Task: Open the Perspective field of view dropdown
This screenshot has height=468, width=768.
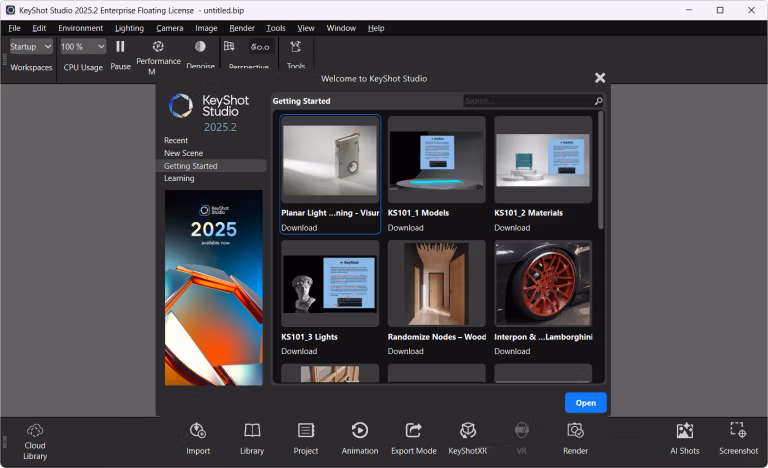Action: point(260,47)
